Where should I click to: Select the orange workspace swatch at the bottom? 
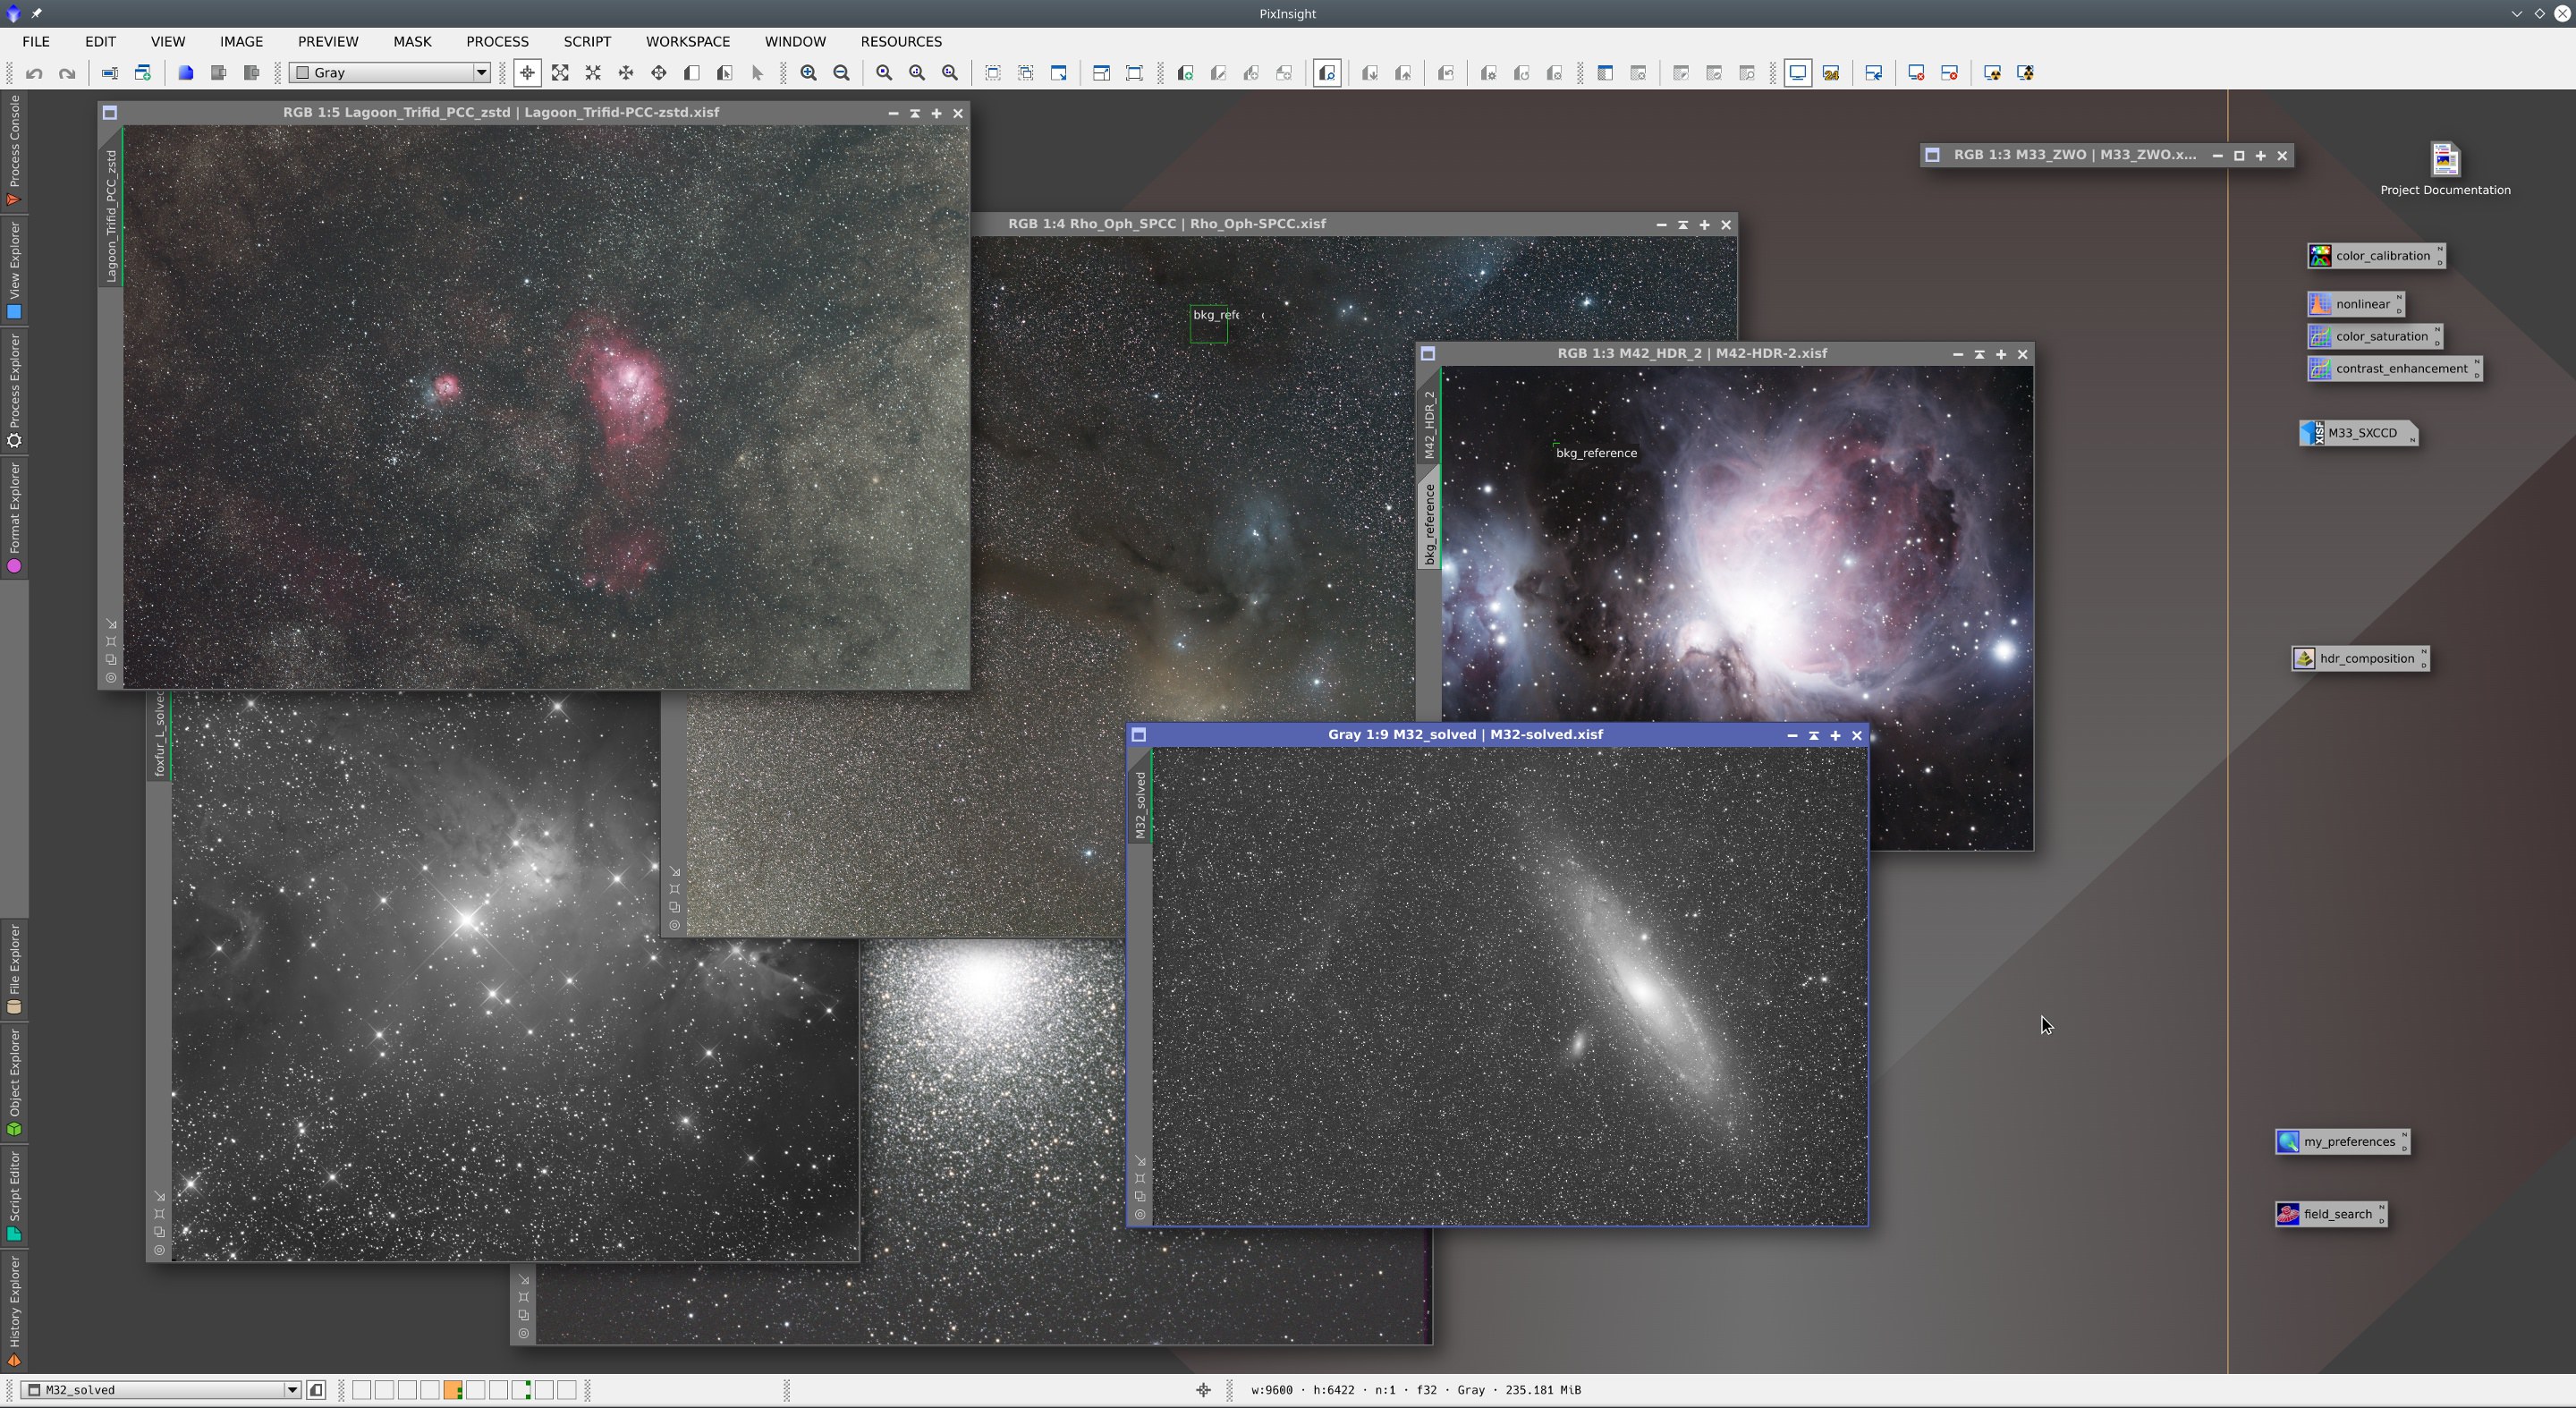point(452,1389)
